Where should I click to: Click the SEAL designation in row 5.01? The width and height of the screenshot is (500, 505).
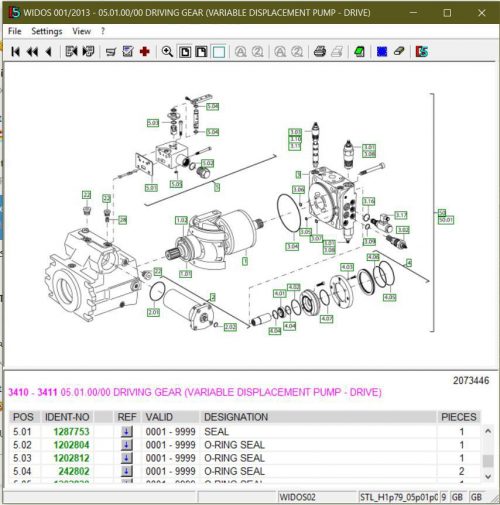coord(216,432)
